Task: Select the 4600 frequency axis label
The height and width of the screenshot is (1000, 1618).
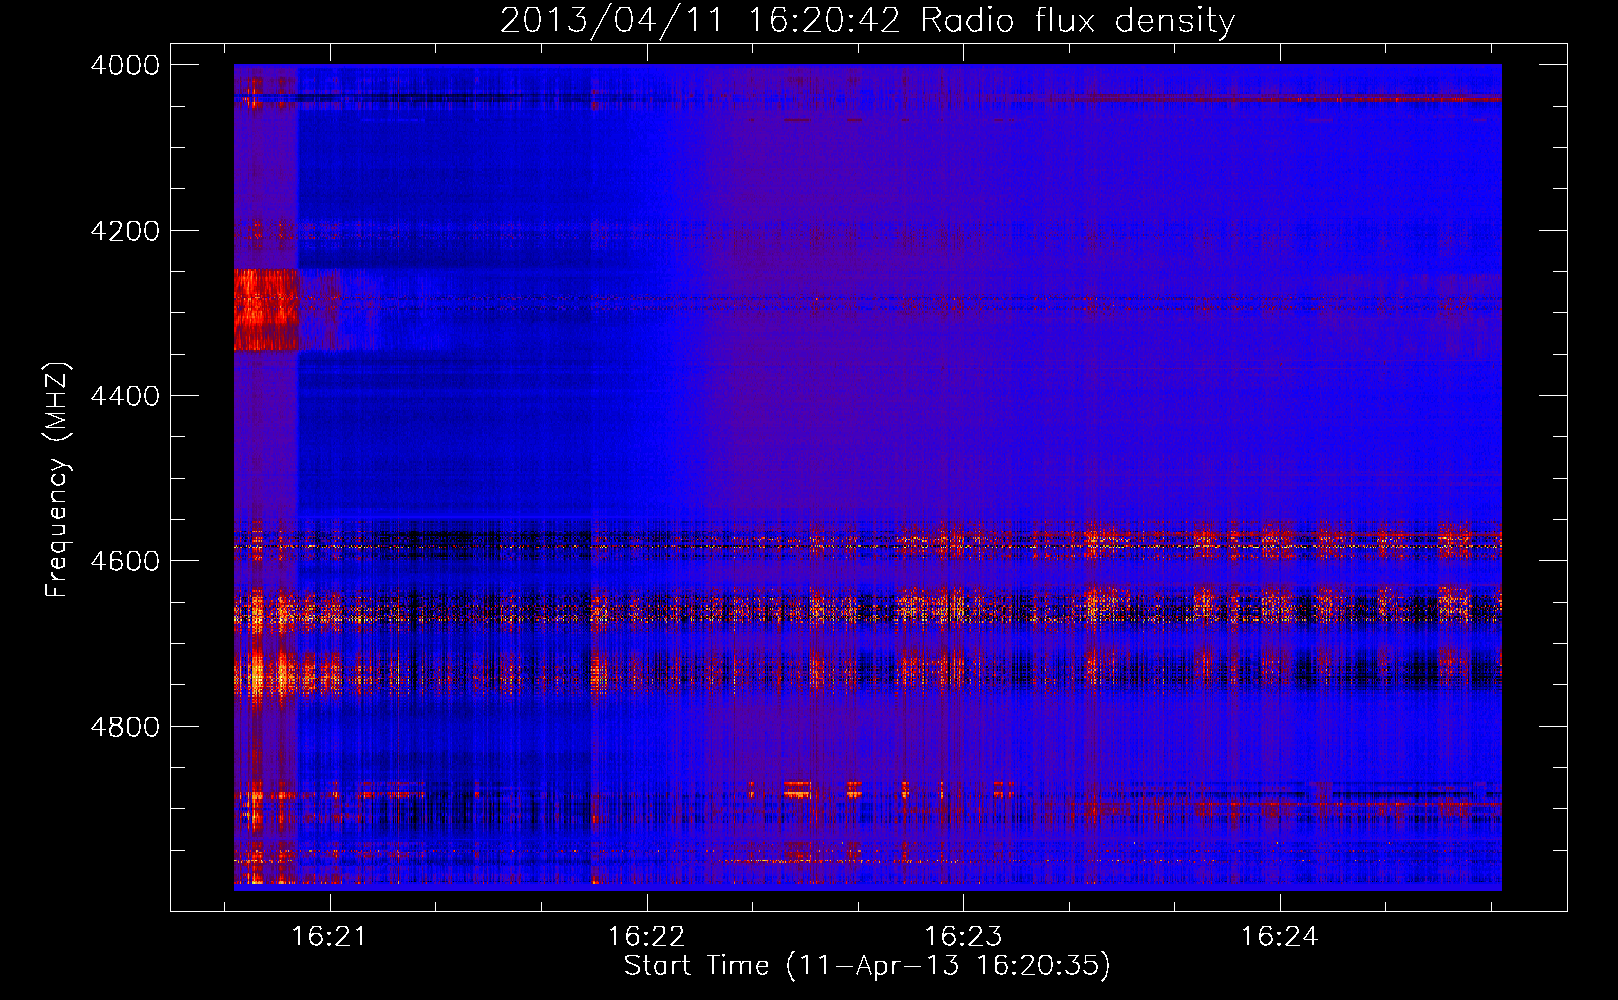Action: tap(125, 561)
